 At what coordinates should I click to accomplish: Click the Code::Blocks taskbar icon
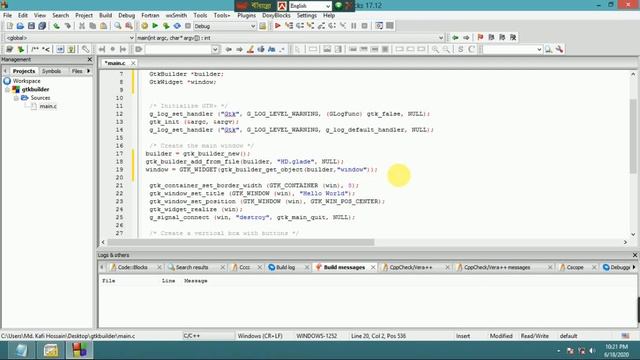pyautogui.click(x=80, y=350)
